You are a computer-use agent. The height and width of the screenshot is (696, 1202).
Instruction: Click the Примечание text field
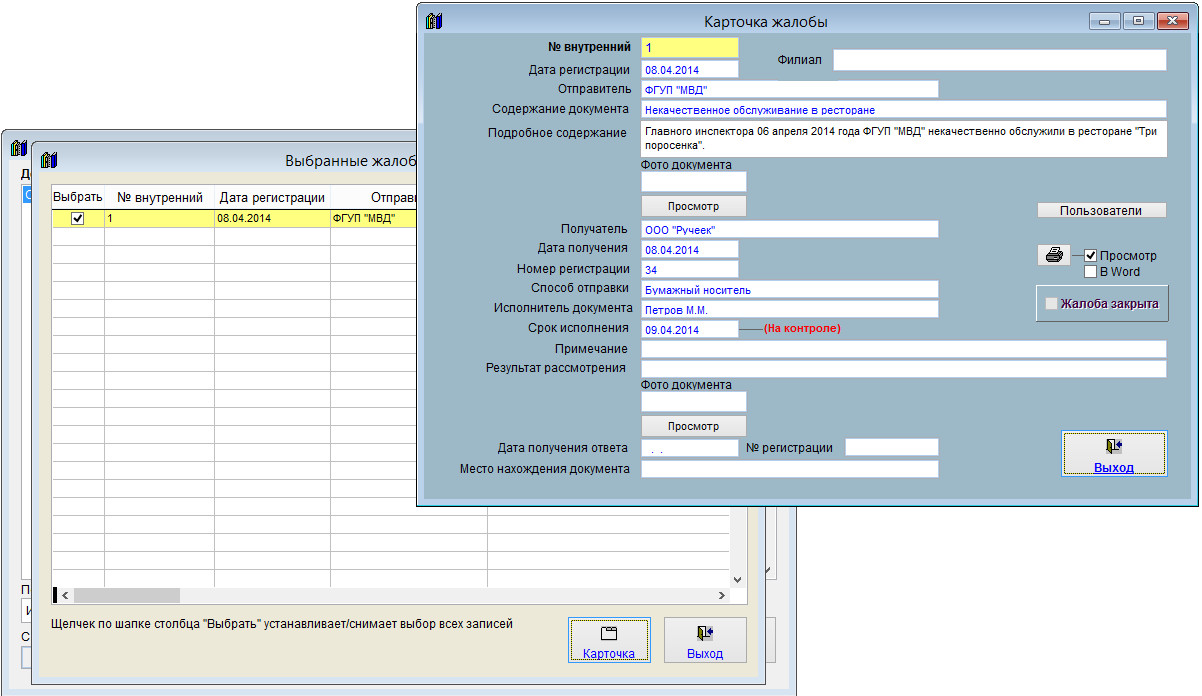pos(903,349)
